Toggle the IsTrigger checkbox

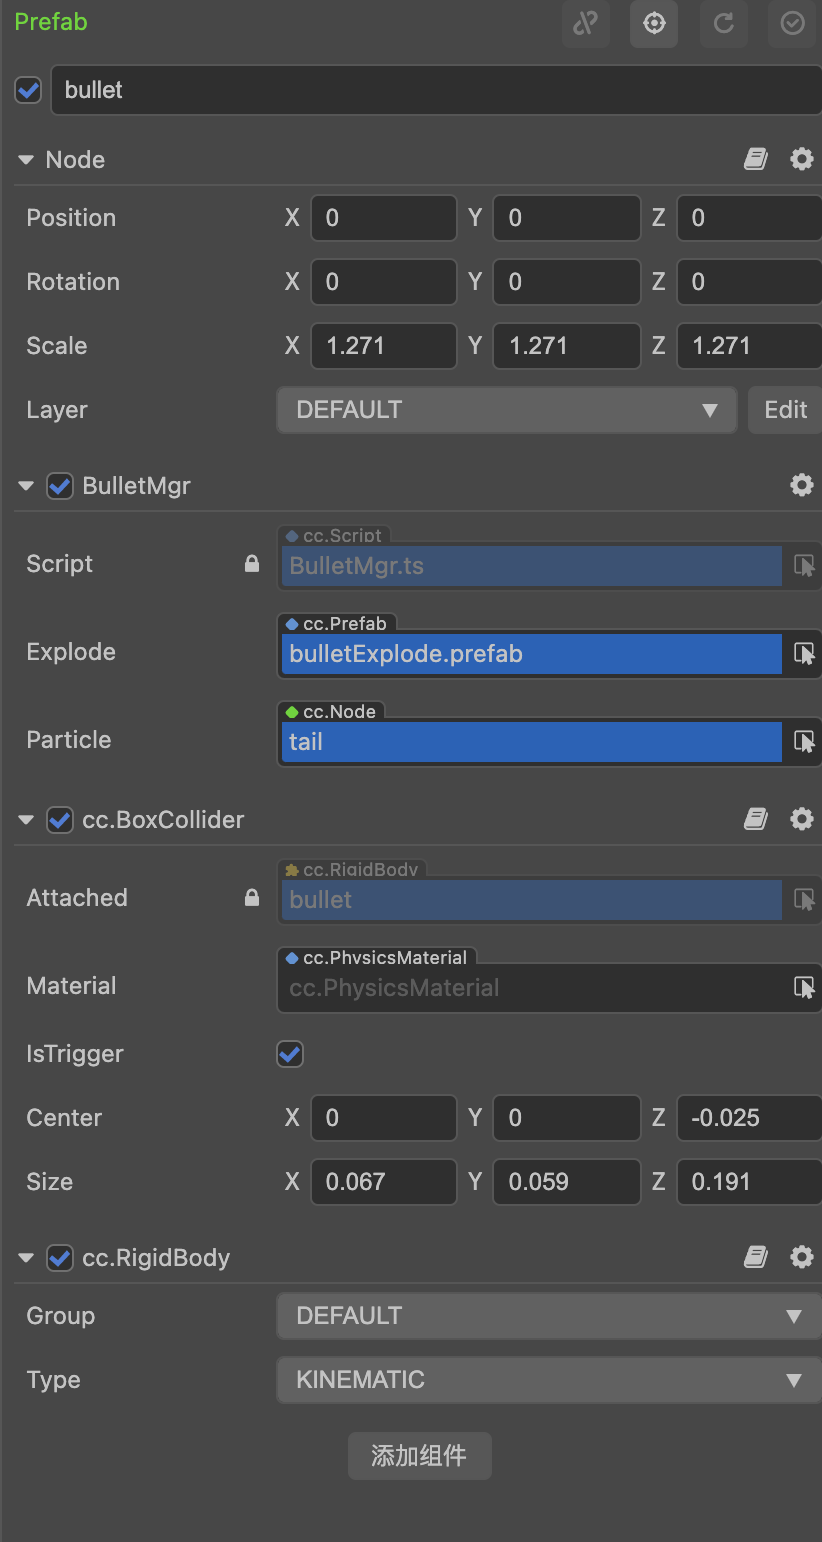(x=290, y=1054)
